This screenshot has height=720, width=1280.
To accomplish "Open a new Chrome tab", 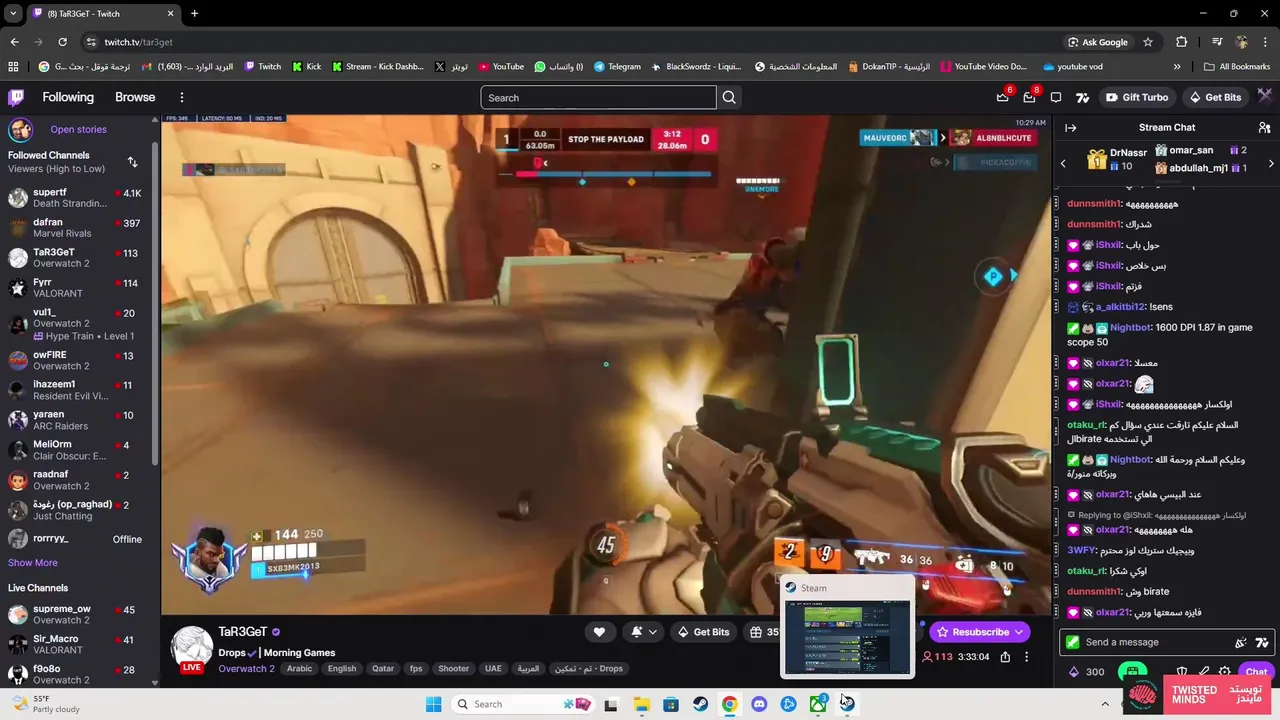I will [x=194, y=13].
